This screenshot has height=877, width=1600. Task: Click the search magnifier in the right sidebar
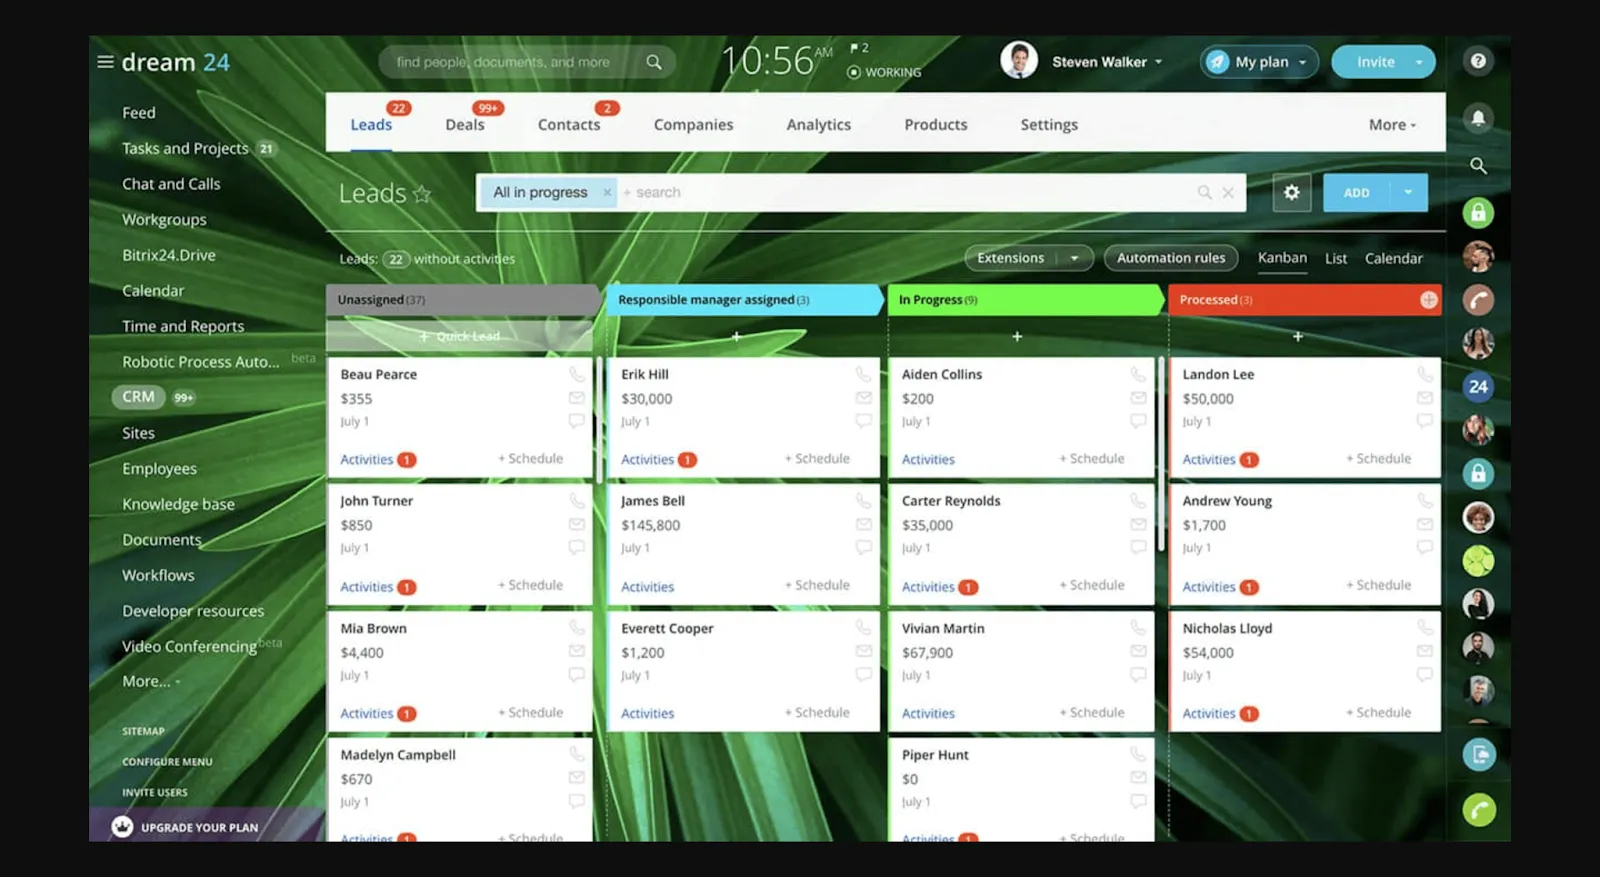pos(1478,166)
